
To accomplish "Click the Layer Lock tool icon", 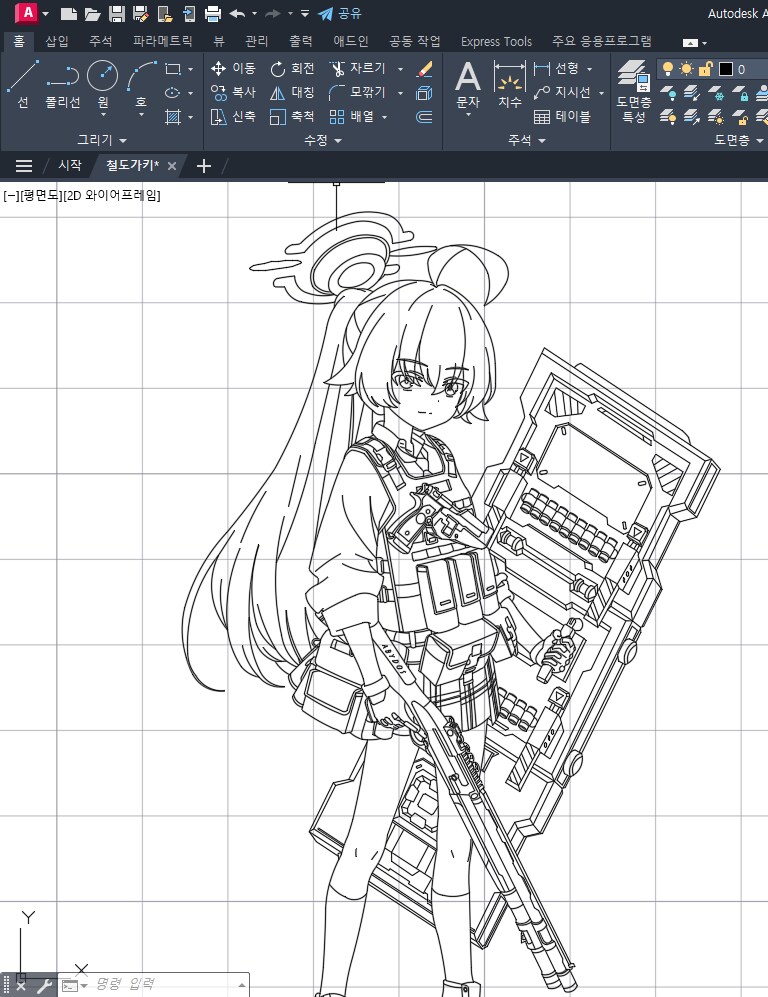I will tap(739, 93).
